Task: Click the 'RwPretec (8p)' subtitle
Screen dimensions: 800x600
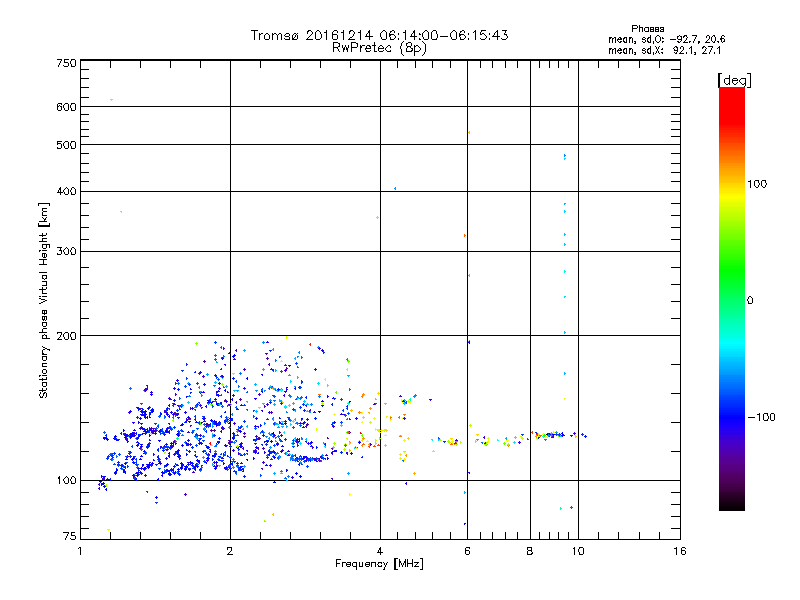Action: (379, 48)
